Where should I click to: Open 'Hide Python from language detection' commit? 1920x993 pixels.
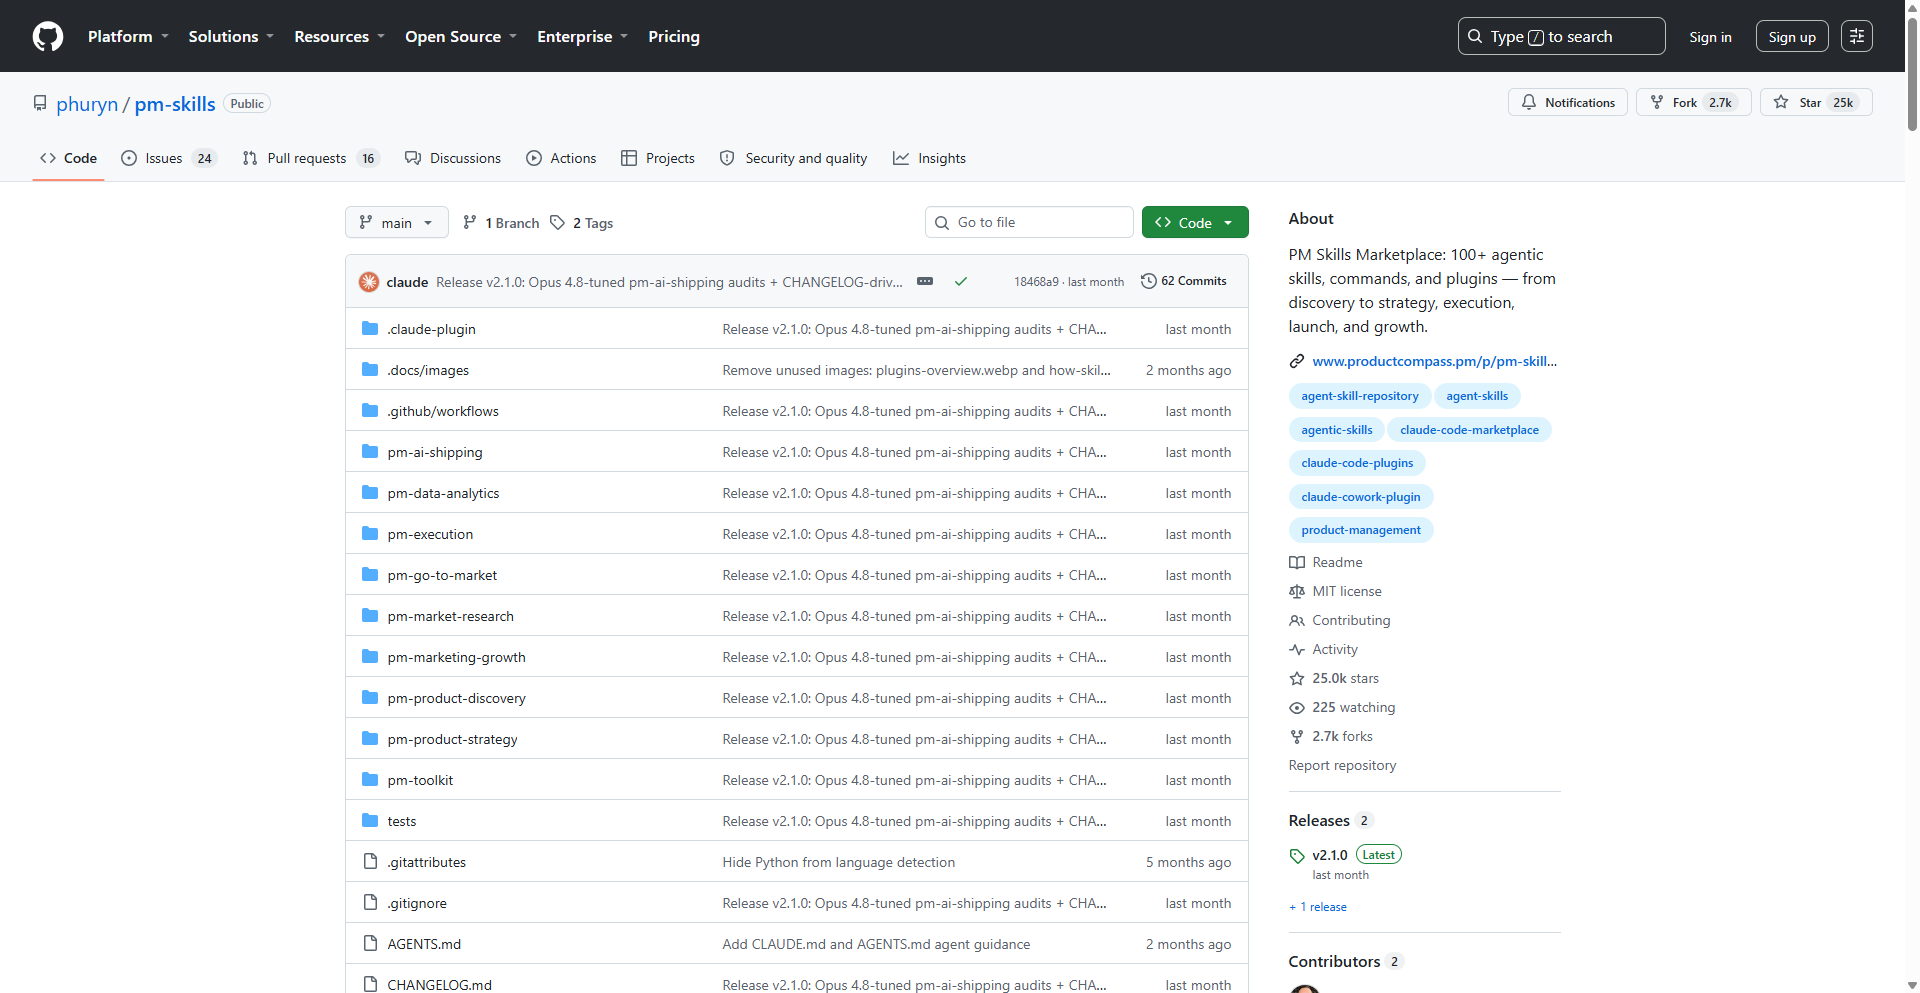click(839, 862)
